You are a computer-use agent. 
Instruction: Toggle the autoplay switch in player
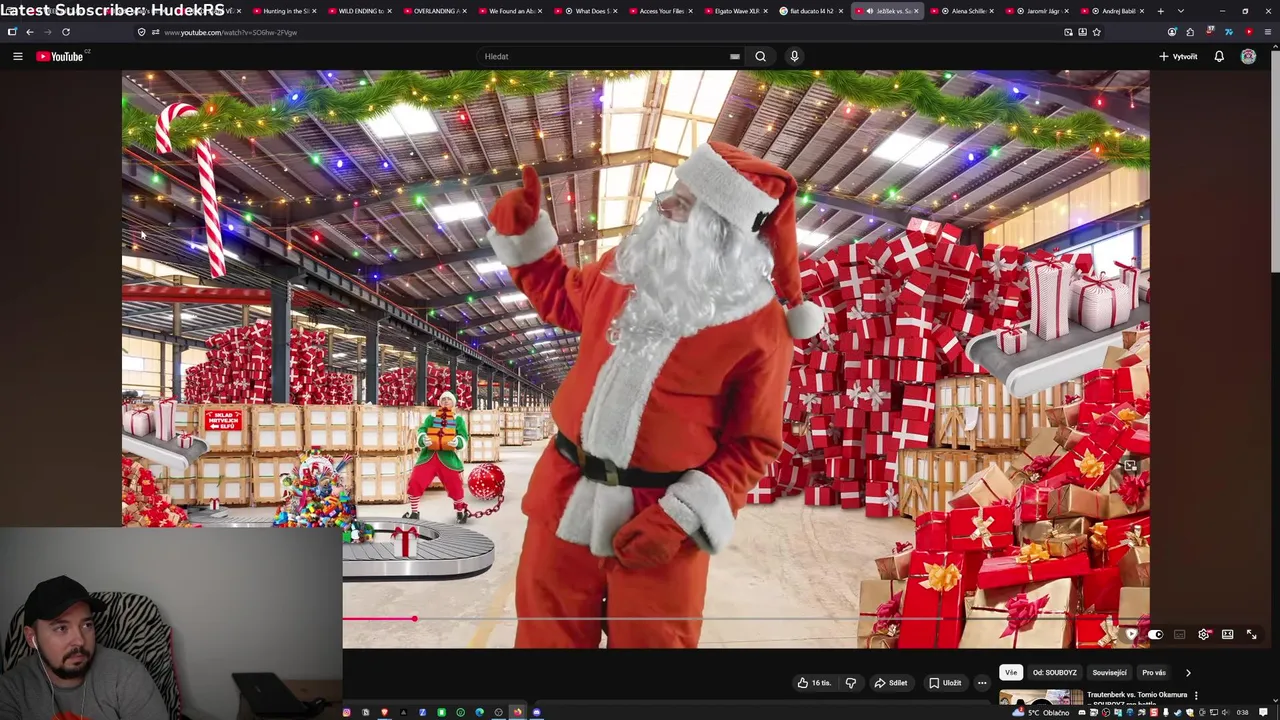[x=1155, y=634]
